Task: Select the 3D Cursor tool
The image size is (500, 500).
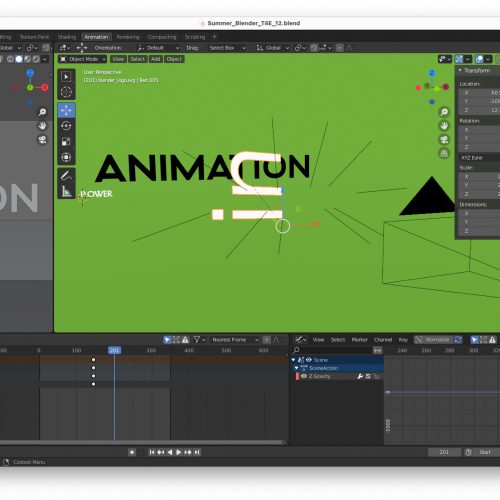Action: click(x=66, y=92)
